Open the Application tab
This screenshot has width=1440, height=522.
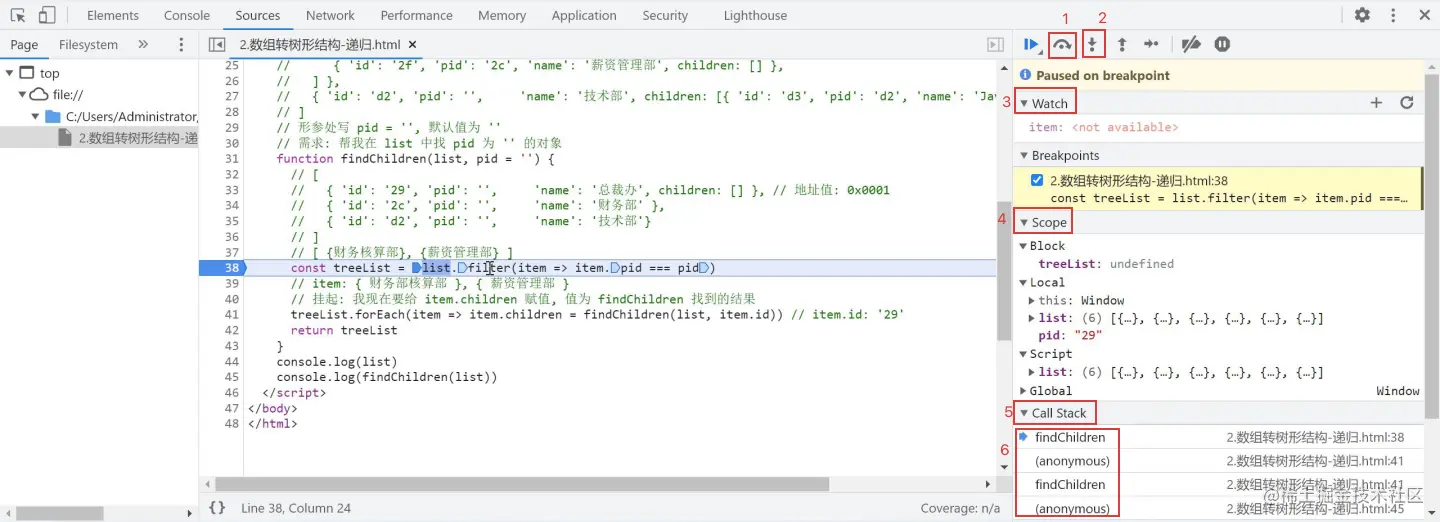point(584,15)
